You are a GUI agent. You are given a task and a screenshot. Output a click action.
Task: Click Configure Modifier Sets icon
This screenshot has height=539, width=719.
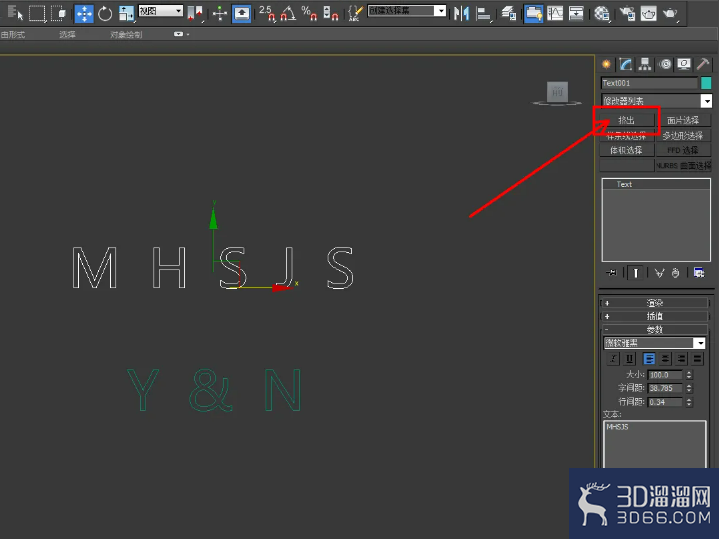point(699,273)
